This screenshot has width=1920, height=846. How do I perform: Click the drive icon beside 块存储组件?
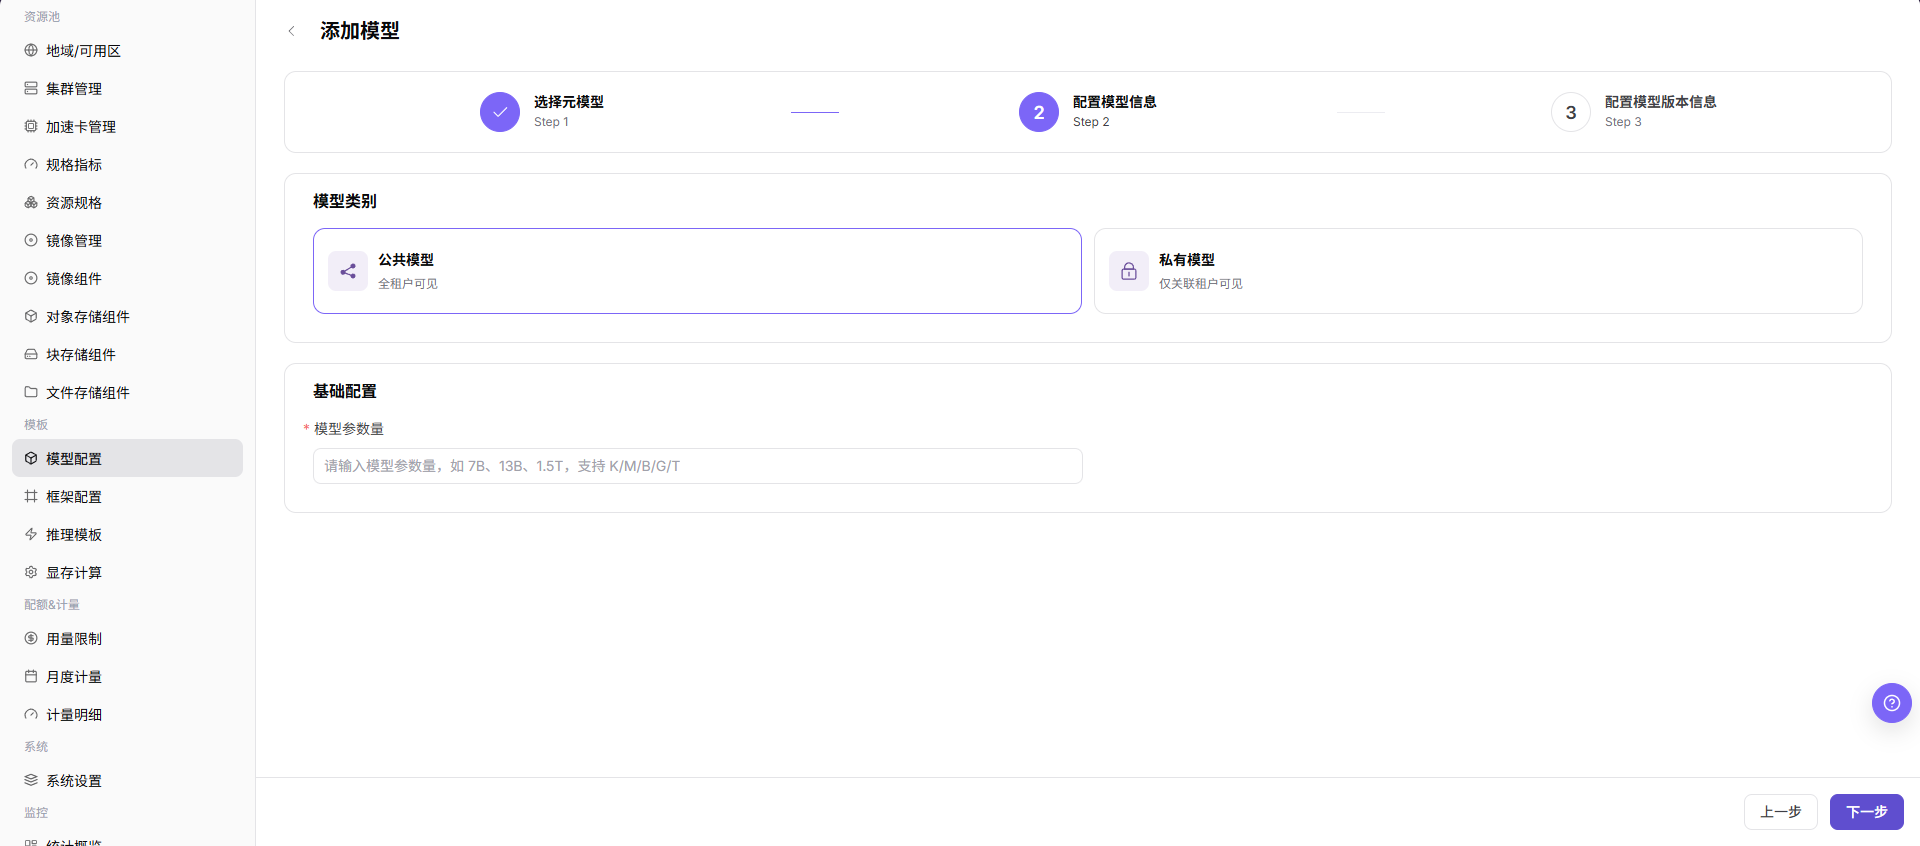[x=31, y=354]
